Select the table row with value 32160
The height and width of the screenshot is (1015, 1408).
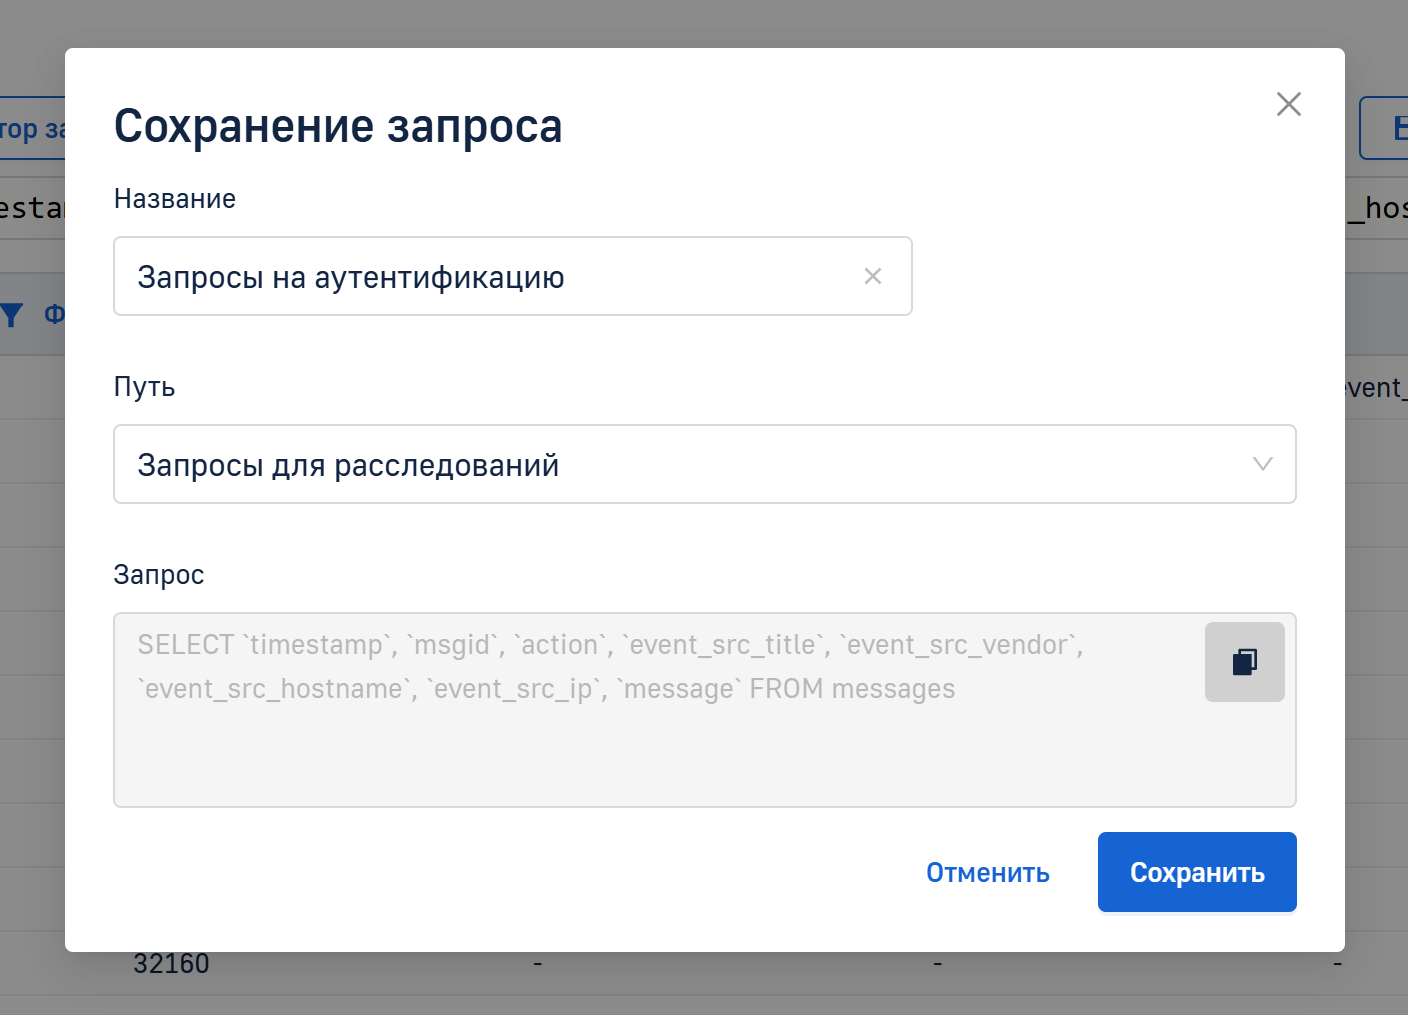[171, 964]
